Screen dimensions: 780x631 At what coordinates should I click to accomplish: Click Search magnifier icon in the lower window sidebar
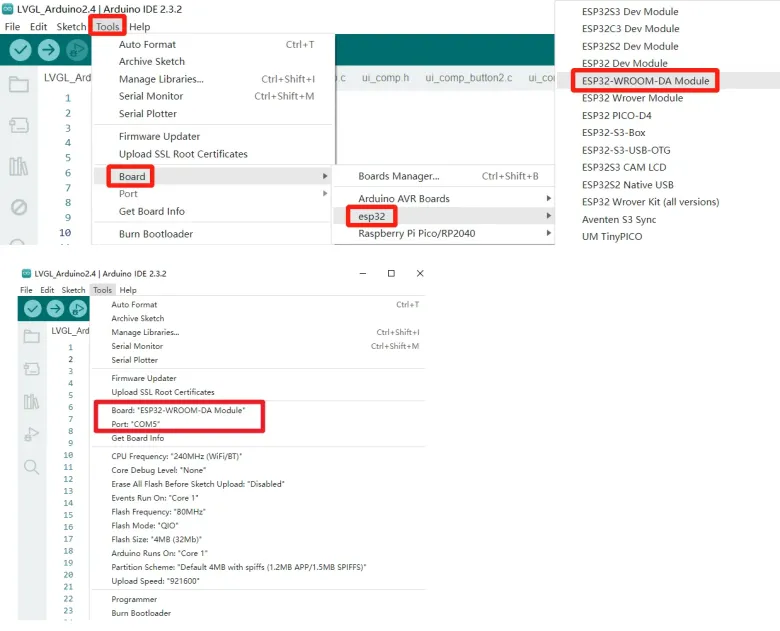tap(31, 467)
